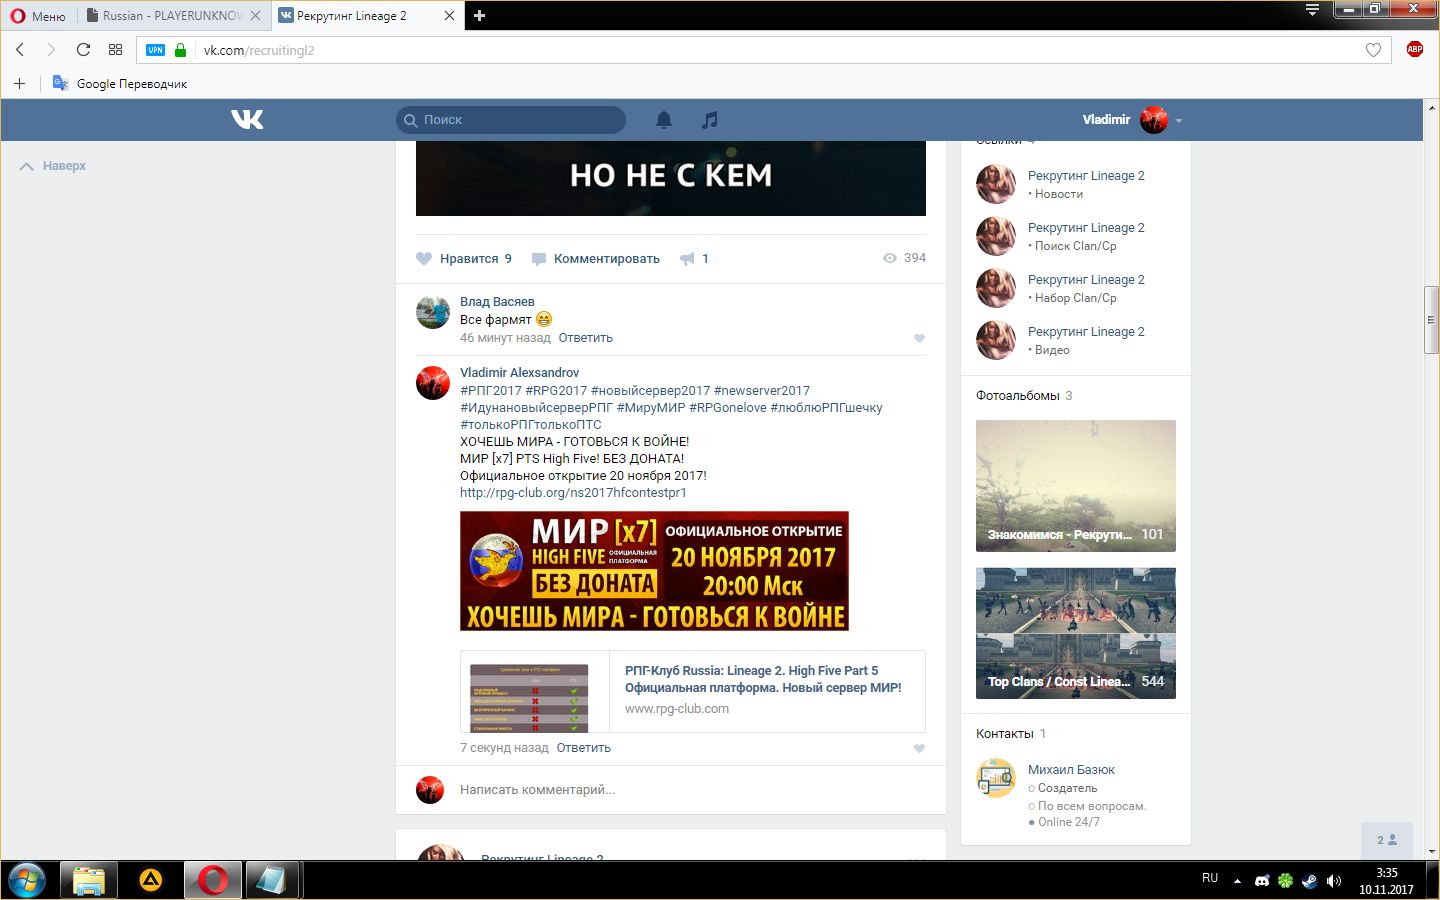The width and height of the screenshot is (1440, 900).
Task: Open Steam icon in system tray
Action: point(1309,881)
